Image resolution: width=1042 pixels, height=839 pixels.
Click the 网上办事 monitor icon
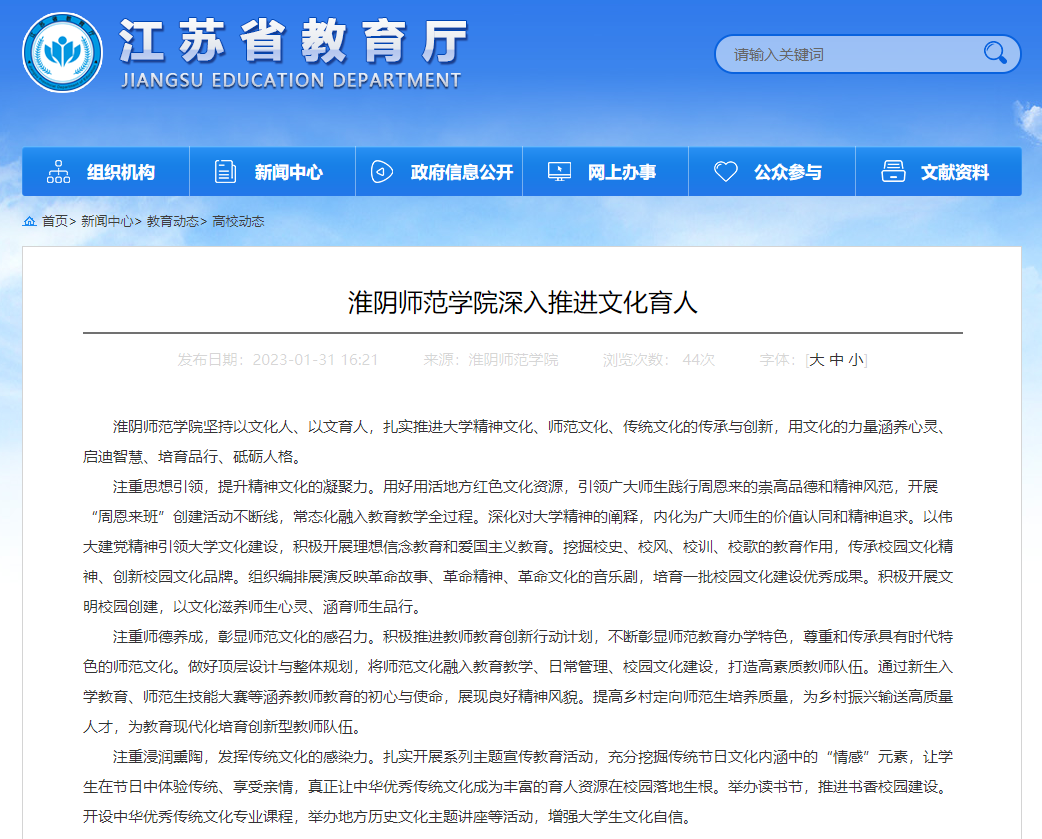click(x=559, y=172)
